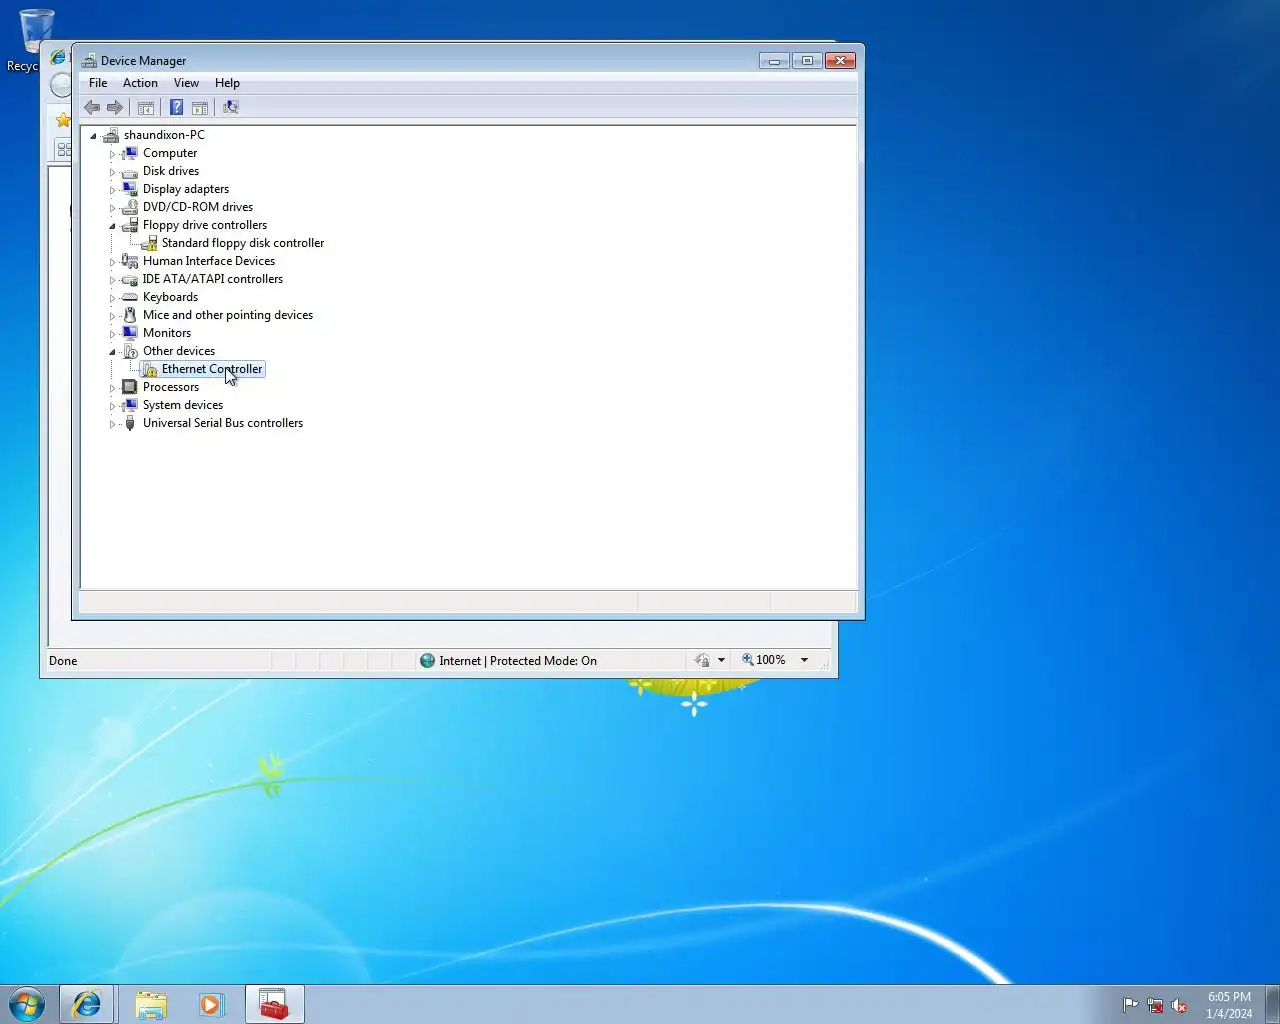This screenshot has height=1024, width=1280.
Task: Click the Ethernet Controller warning icon
Action: click(x=149, y=369)
